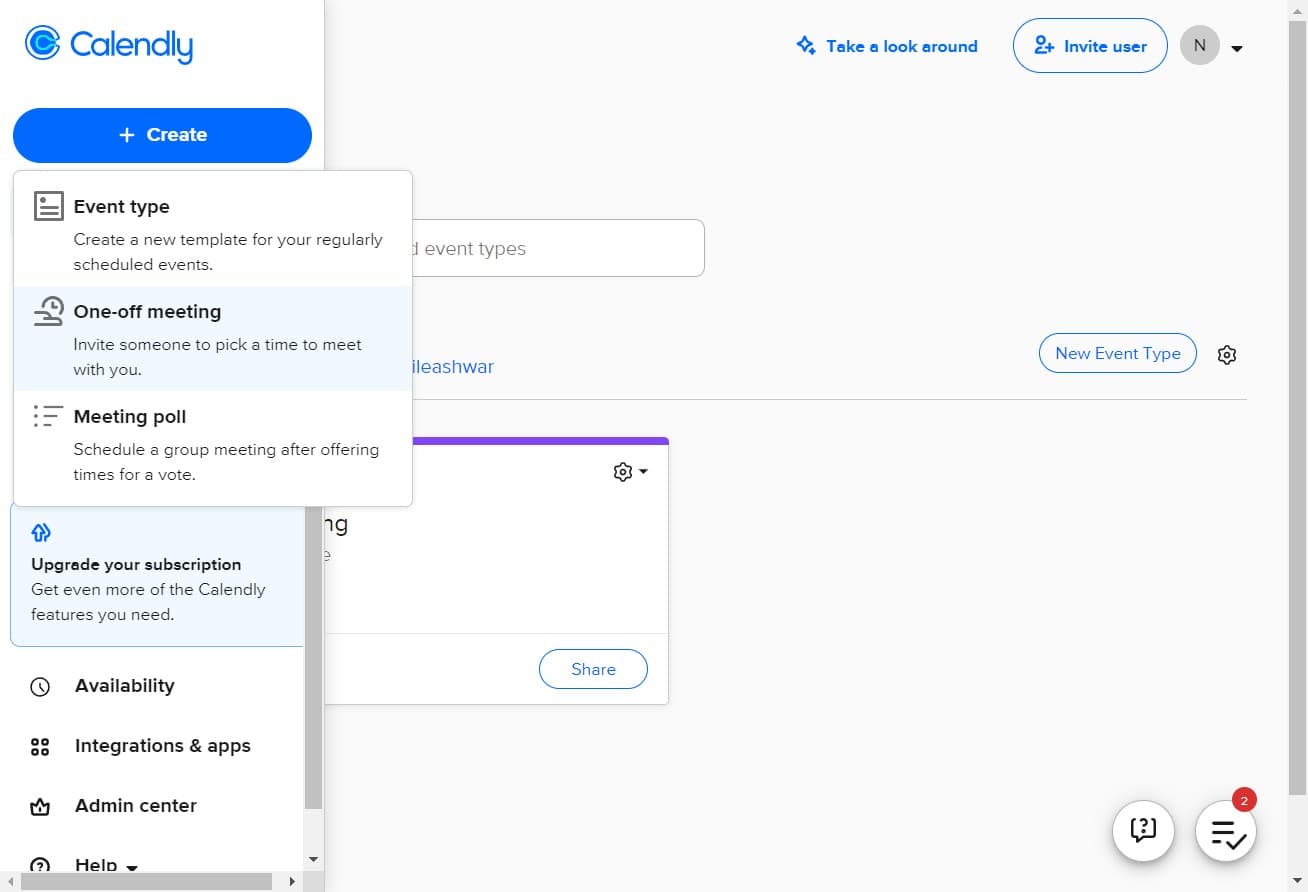Click Take a look around link
This screenshot has height=892, width=1308.
point(886,46)
